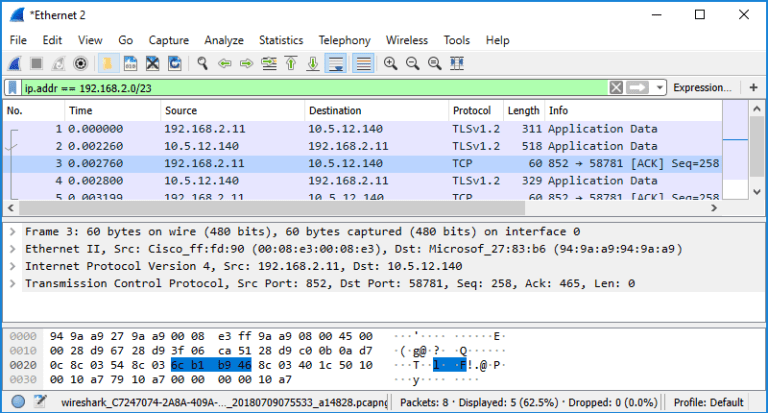Expand Transmission Control Protocol section

tap(13, 283)
